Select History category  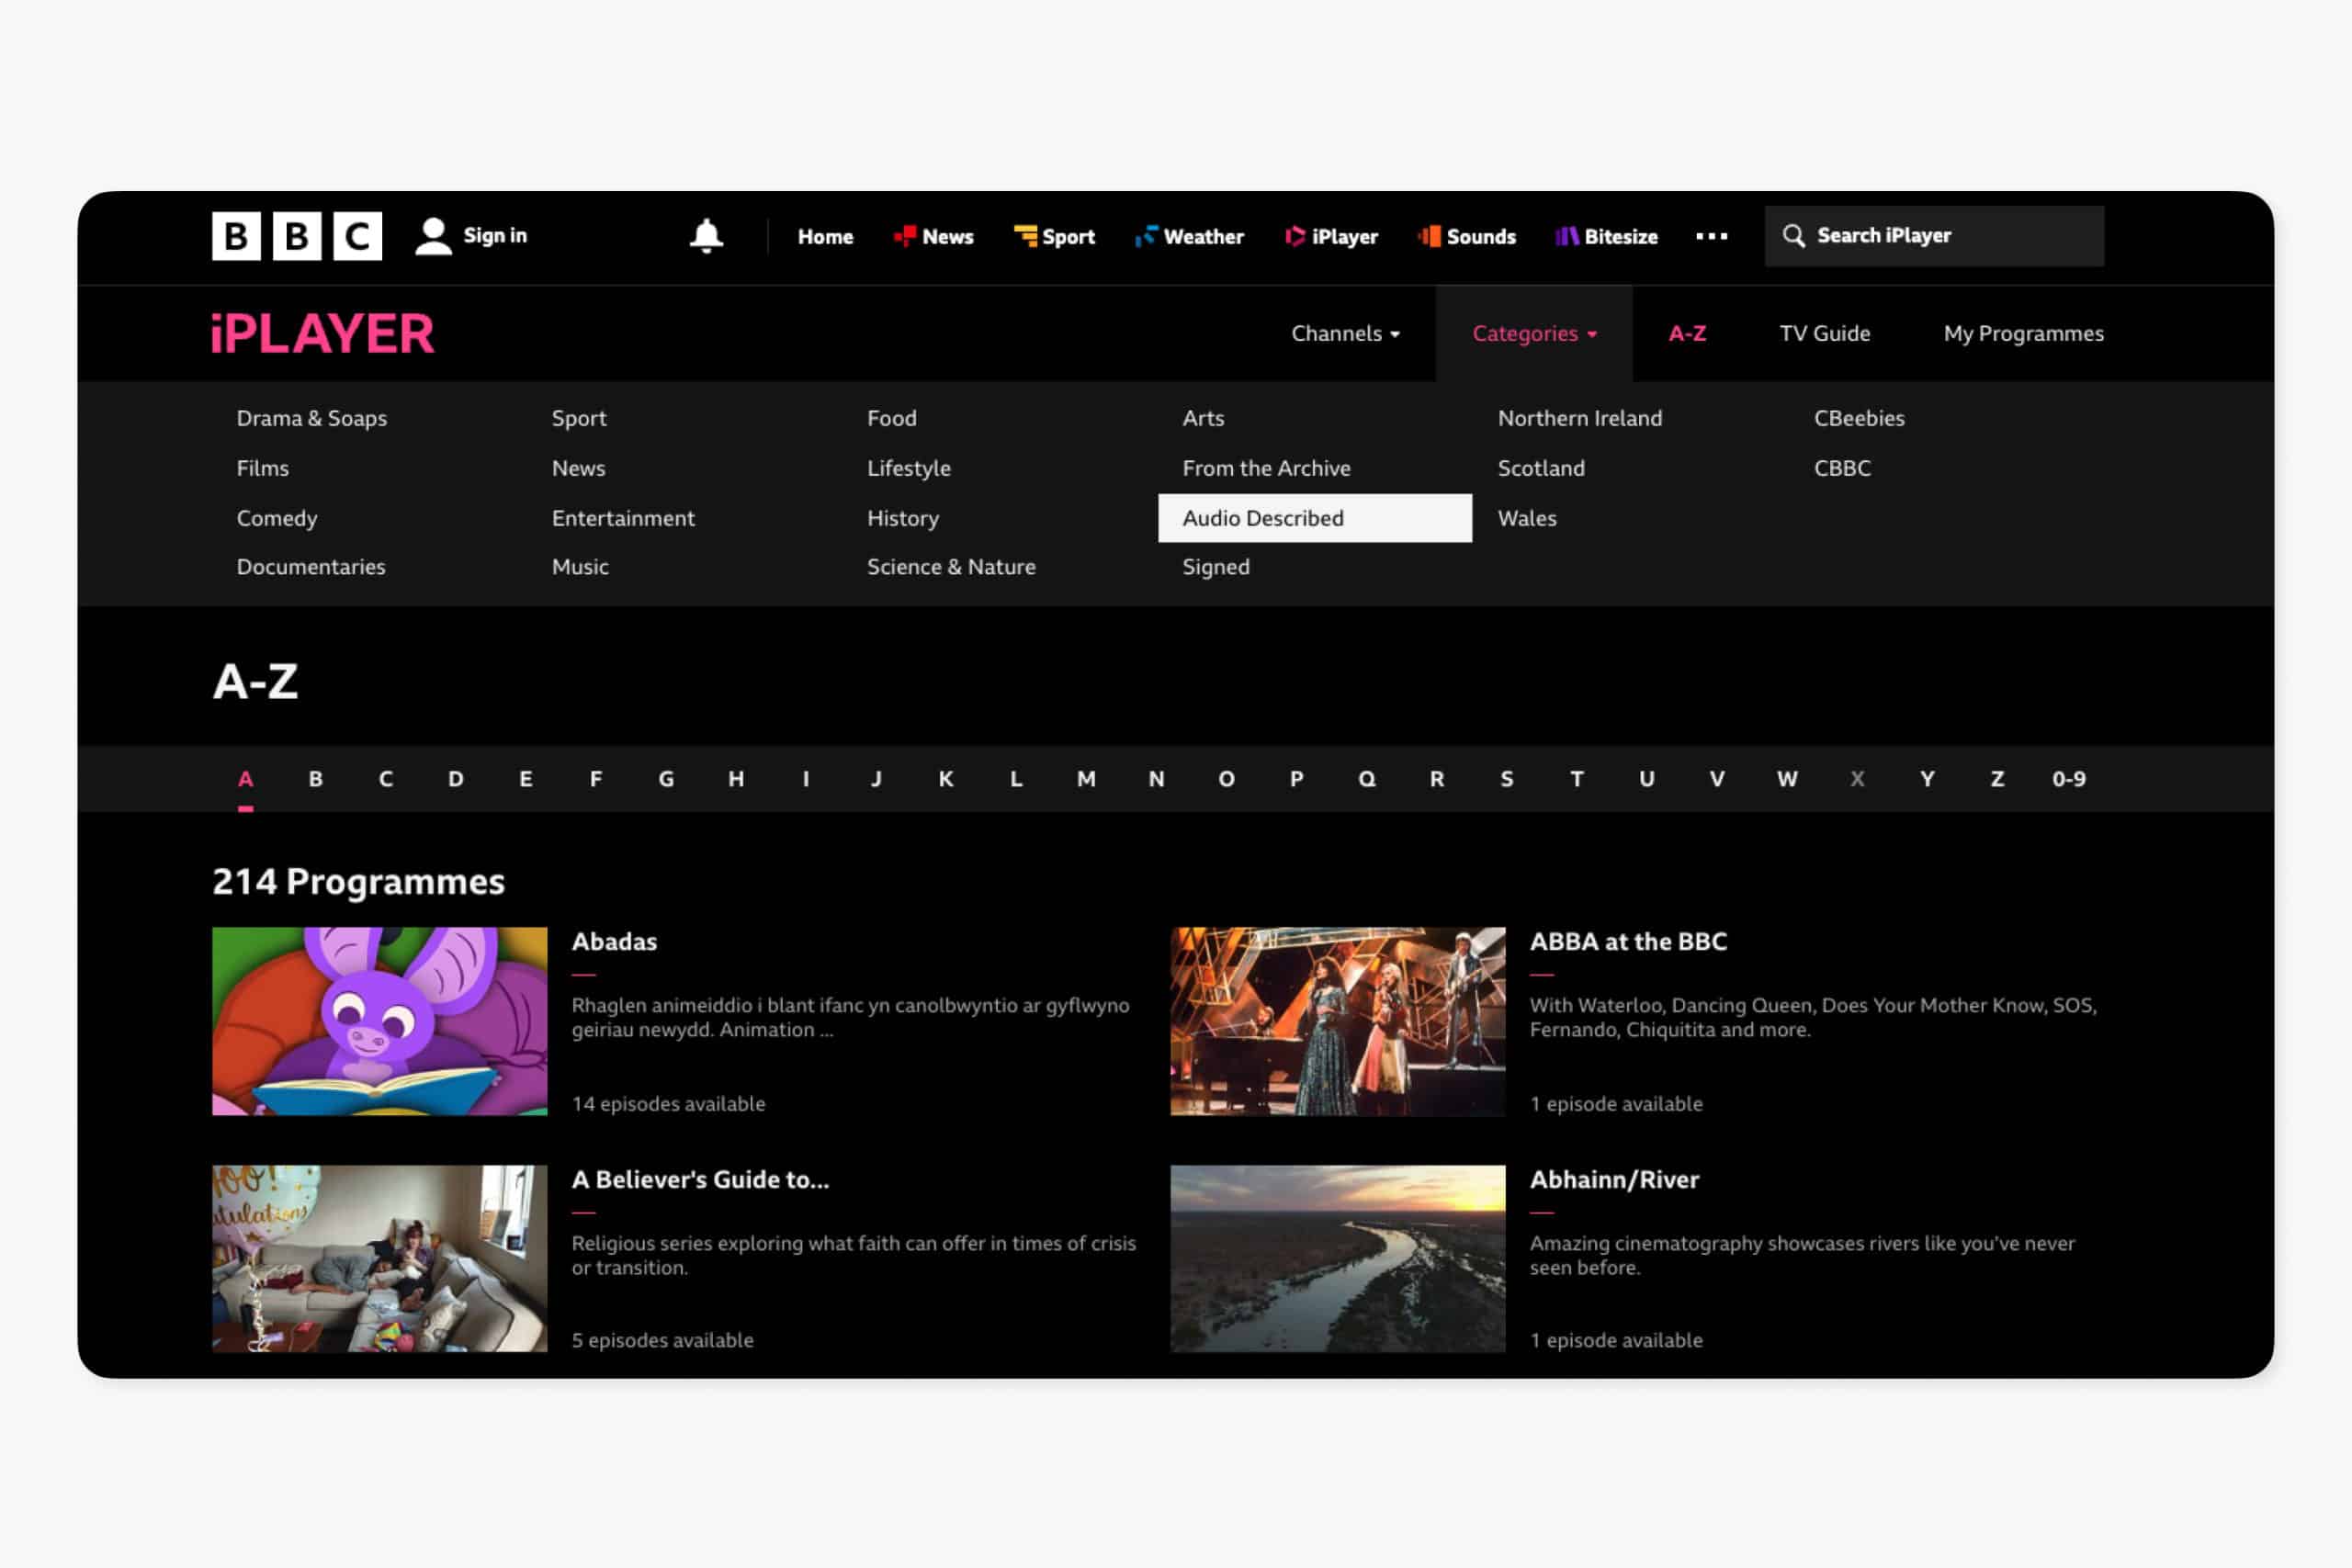coord(903,519)
